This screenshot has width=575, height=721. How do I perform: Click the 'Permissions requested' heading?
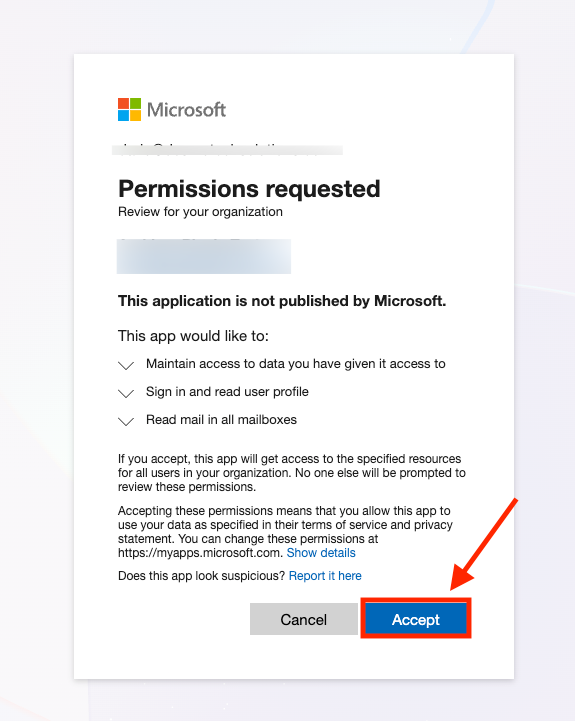pyautogui.click(x=249, y=189)
